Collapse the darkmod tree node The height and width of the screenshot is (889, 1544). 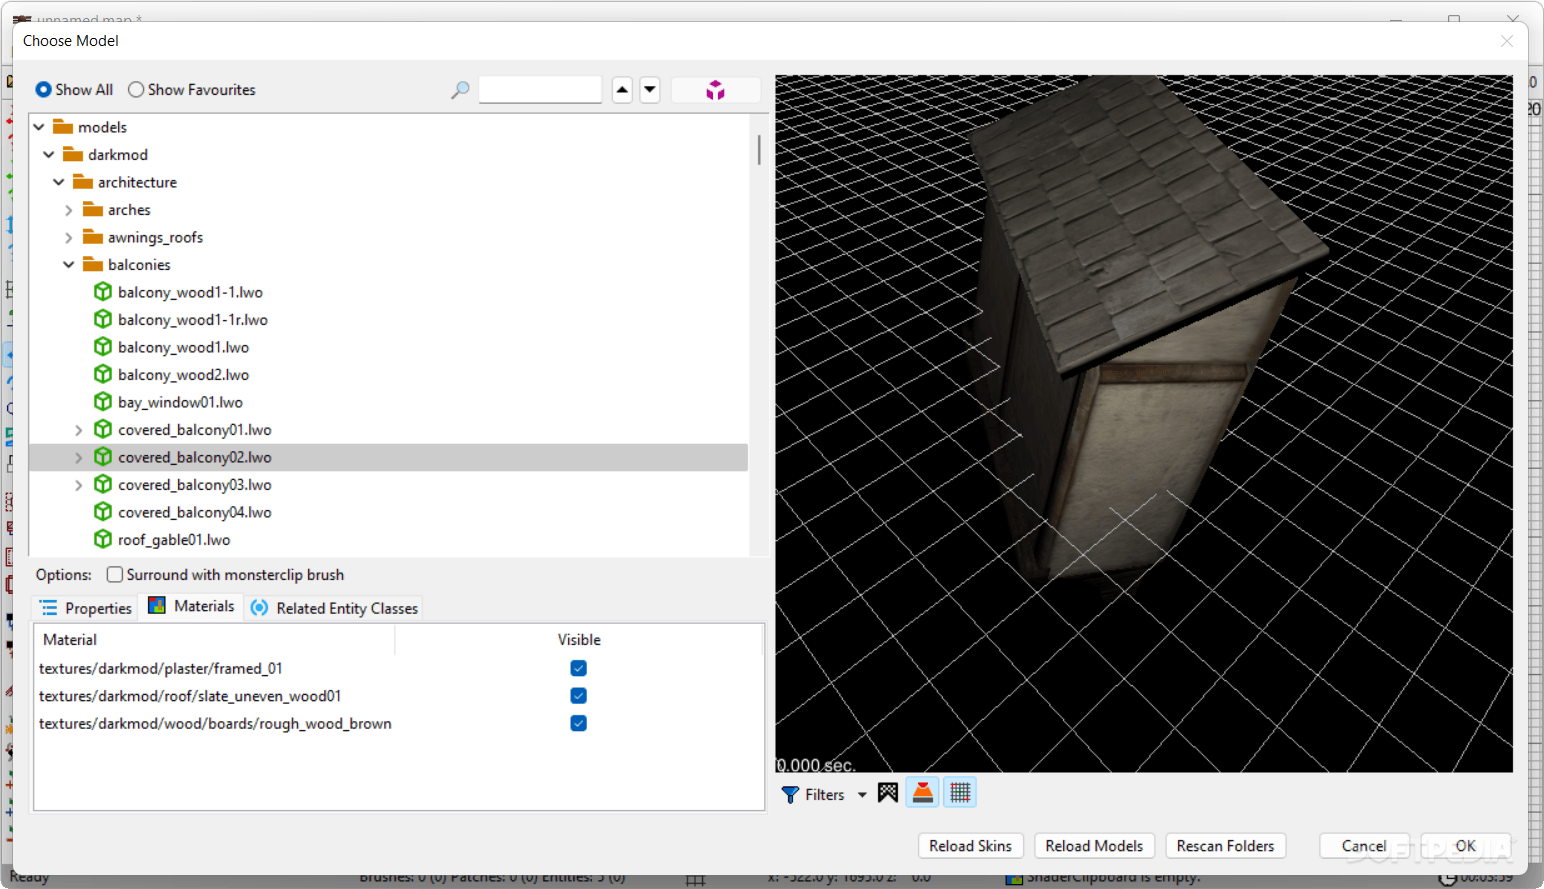(x=49, y=154)
